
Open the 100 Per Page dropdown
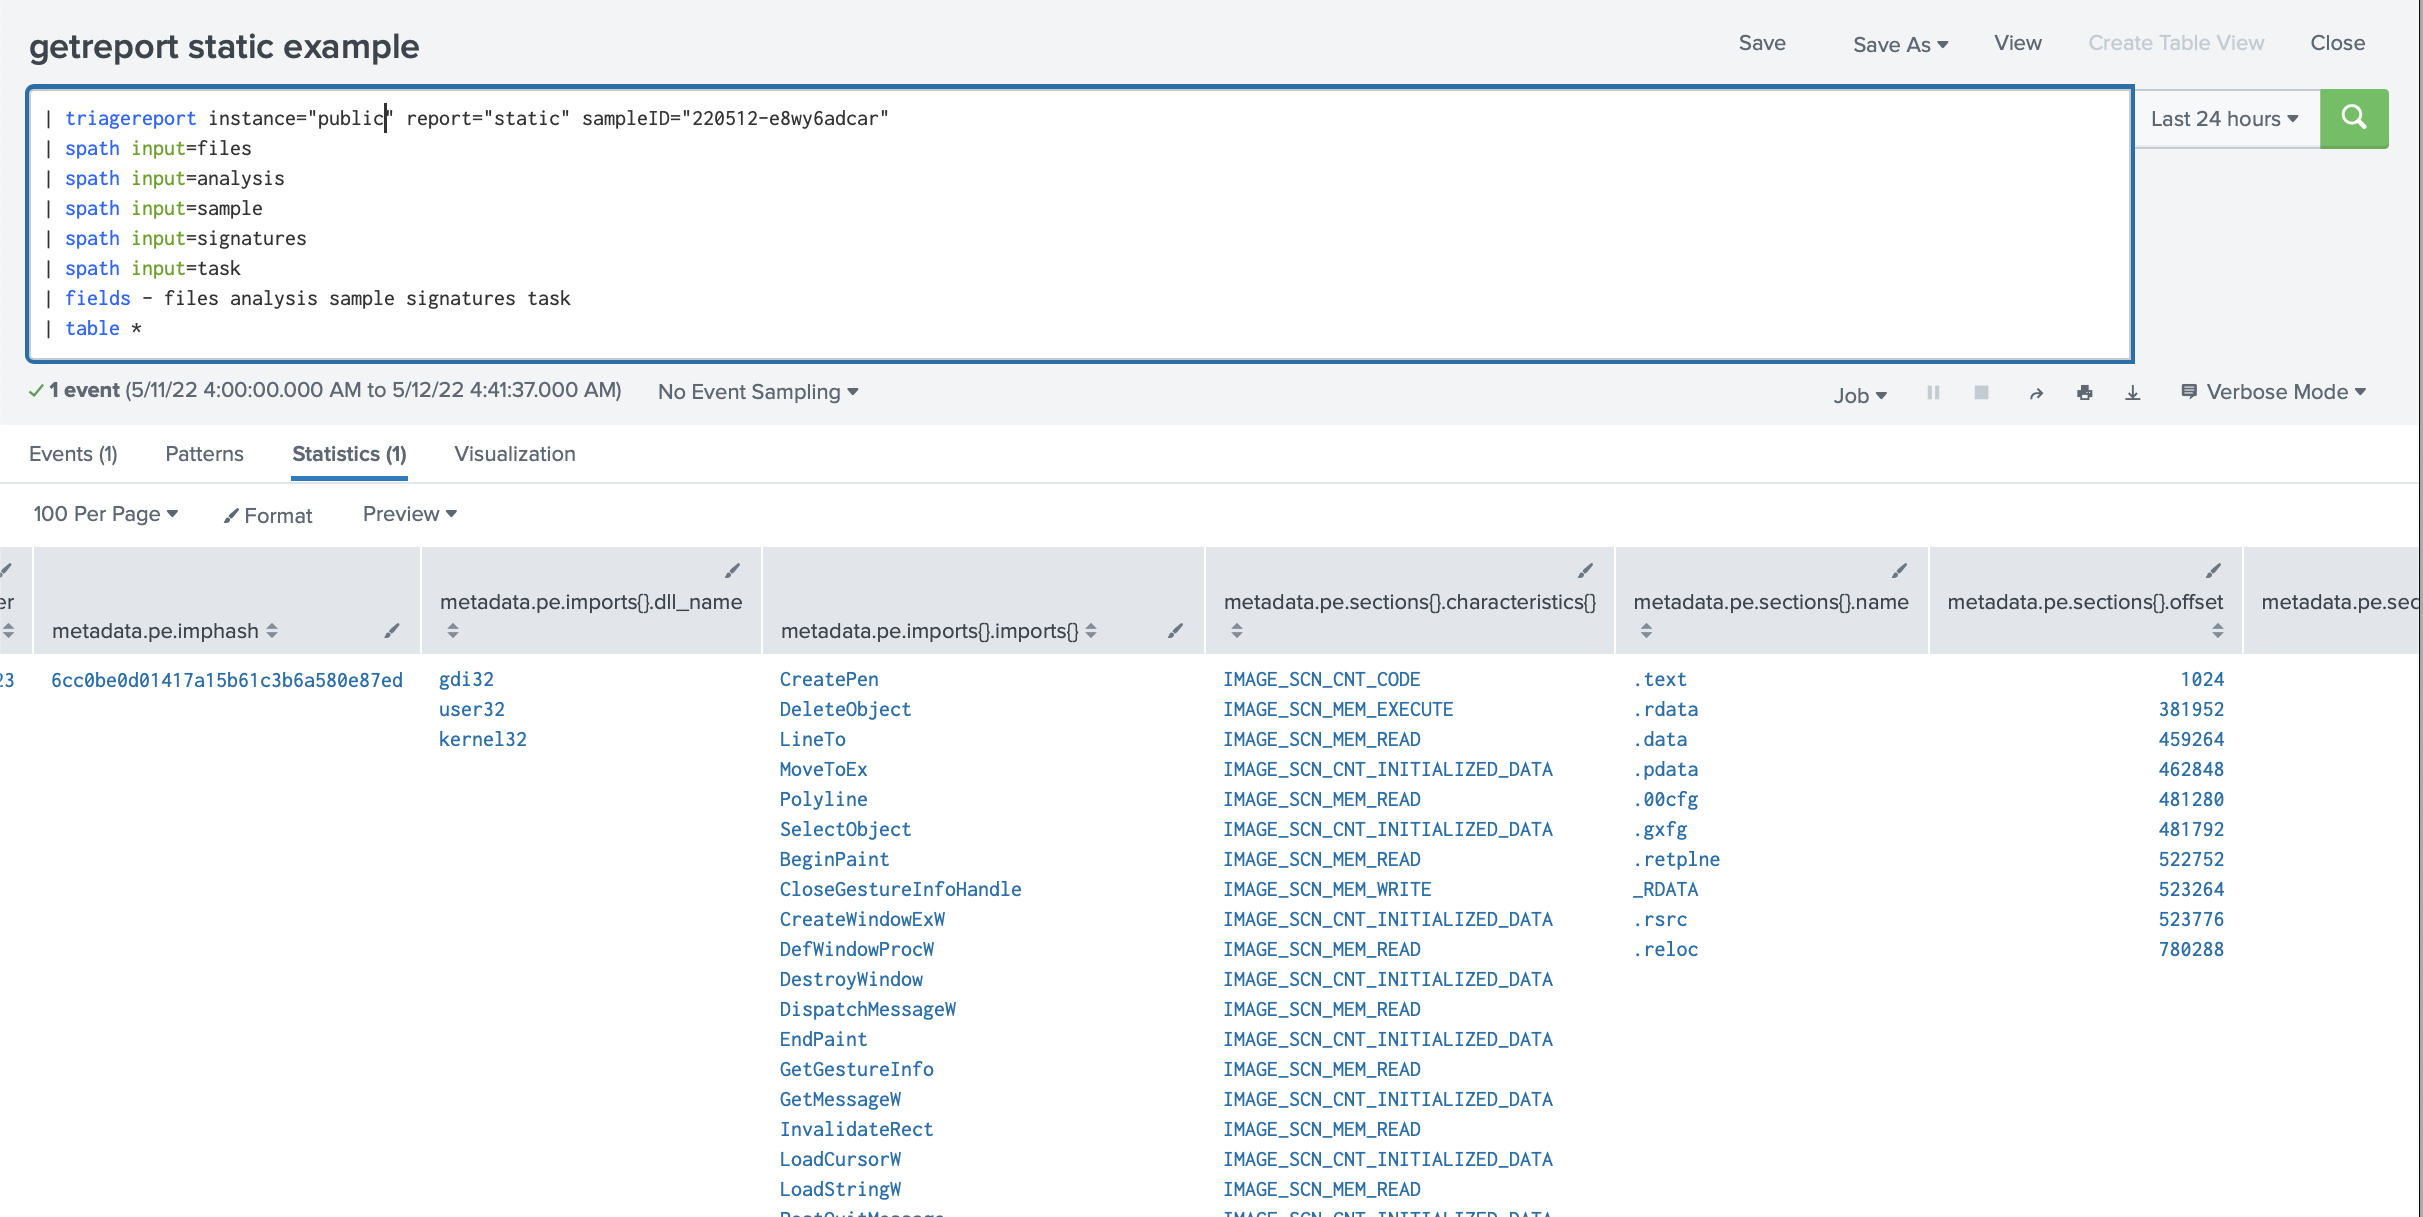pyautogui.click(x=106, y=514)
